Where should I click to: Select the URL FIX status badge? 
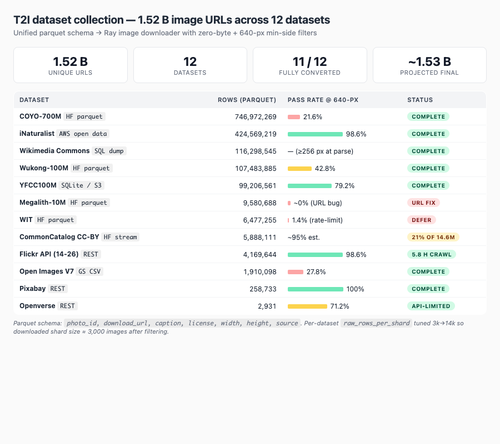click(423, 203)
